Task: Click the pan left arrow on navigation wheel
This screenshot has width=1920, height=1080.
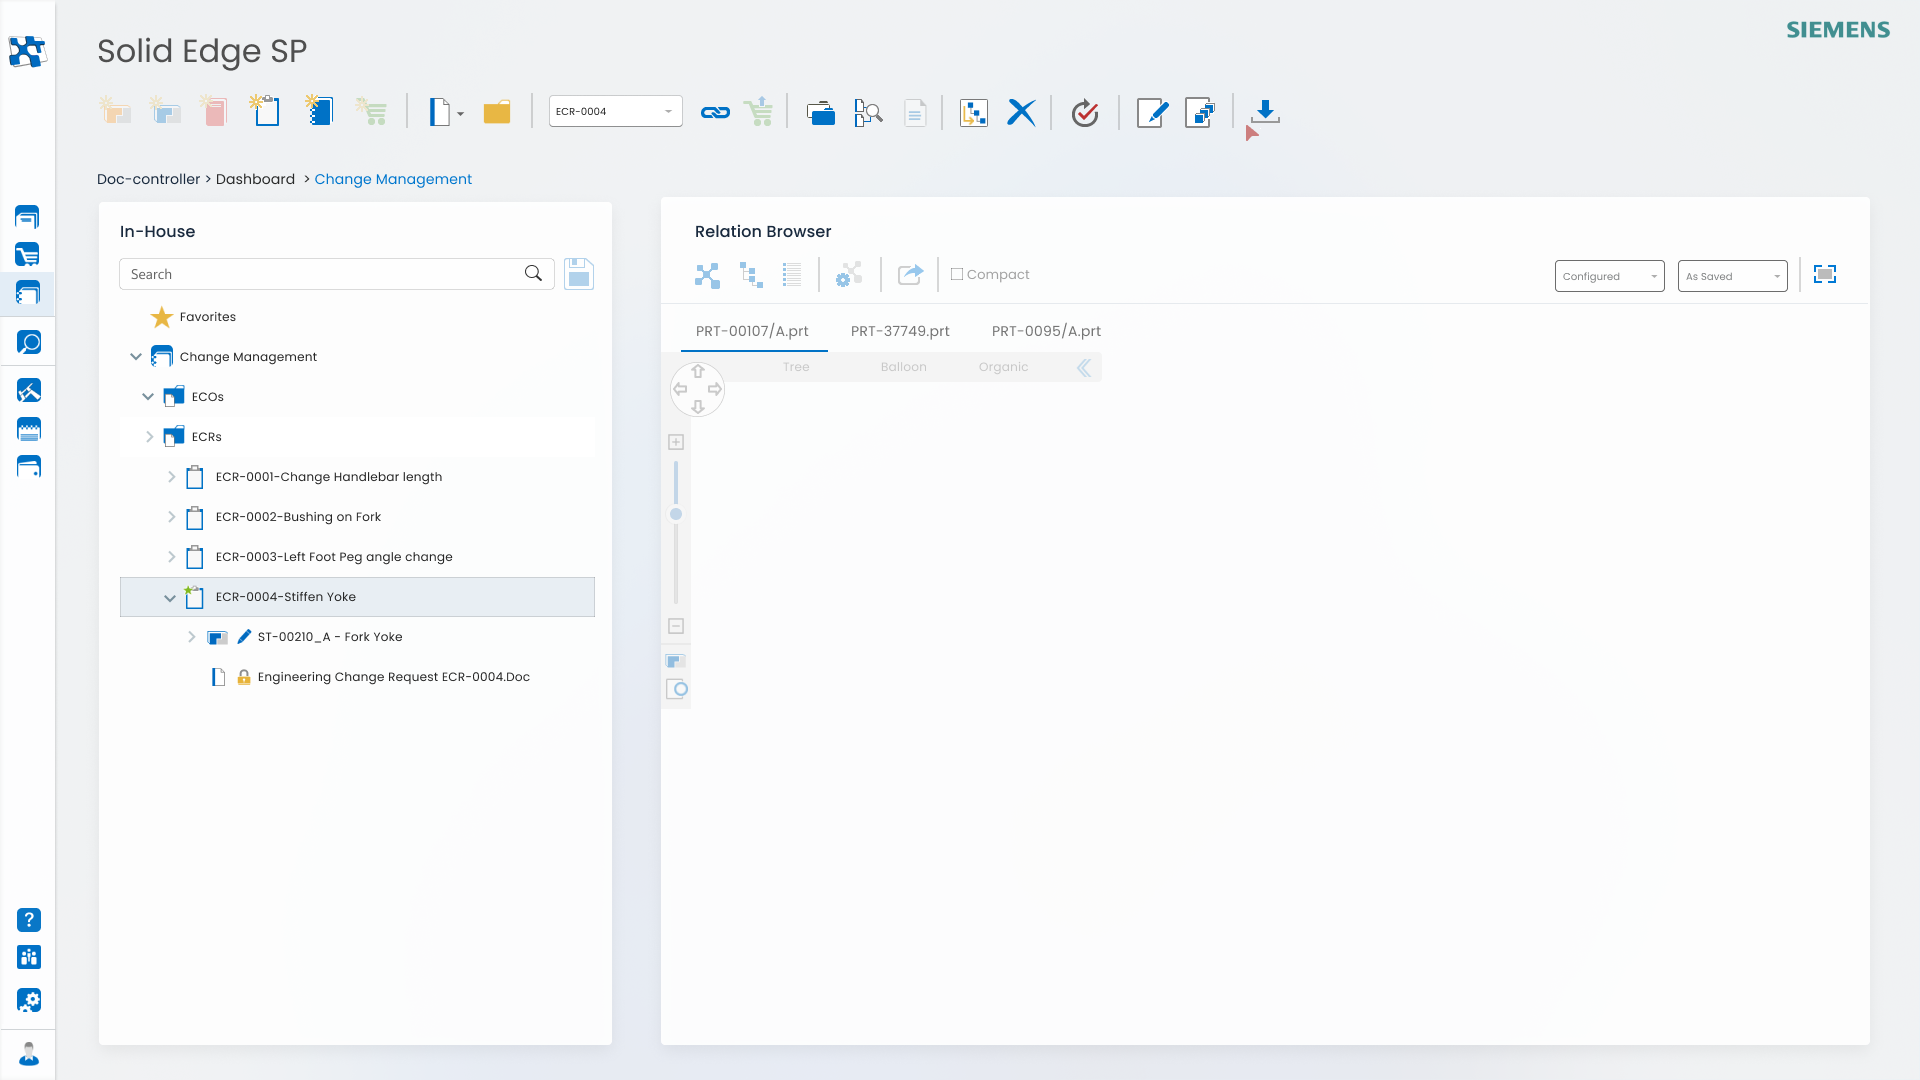Action: coord(680,389)
